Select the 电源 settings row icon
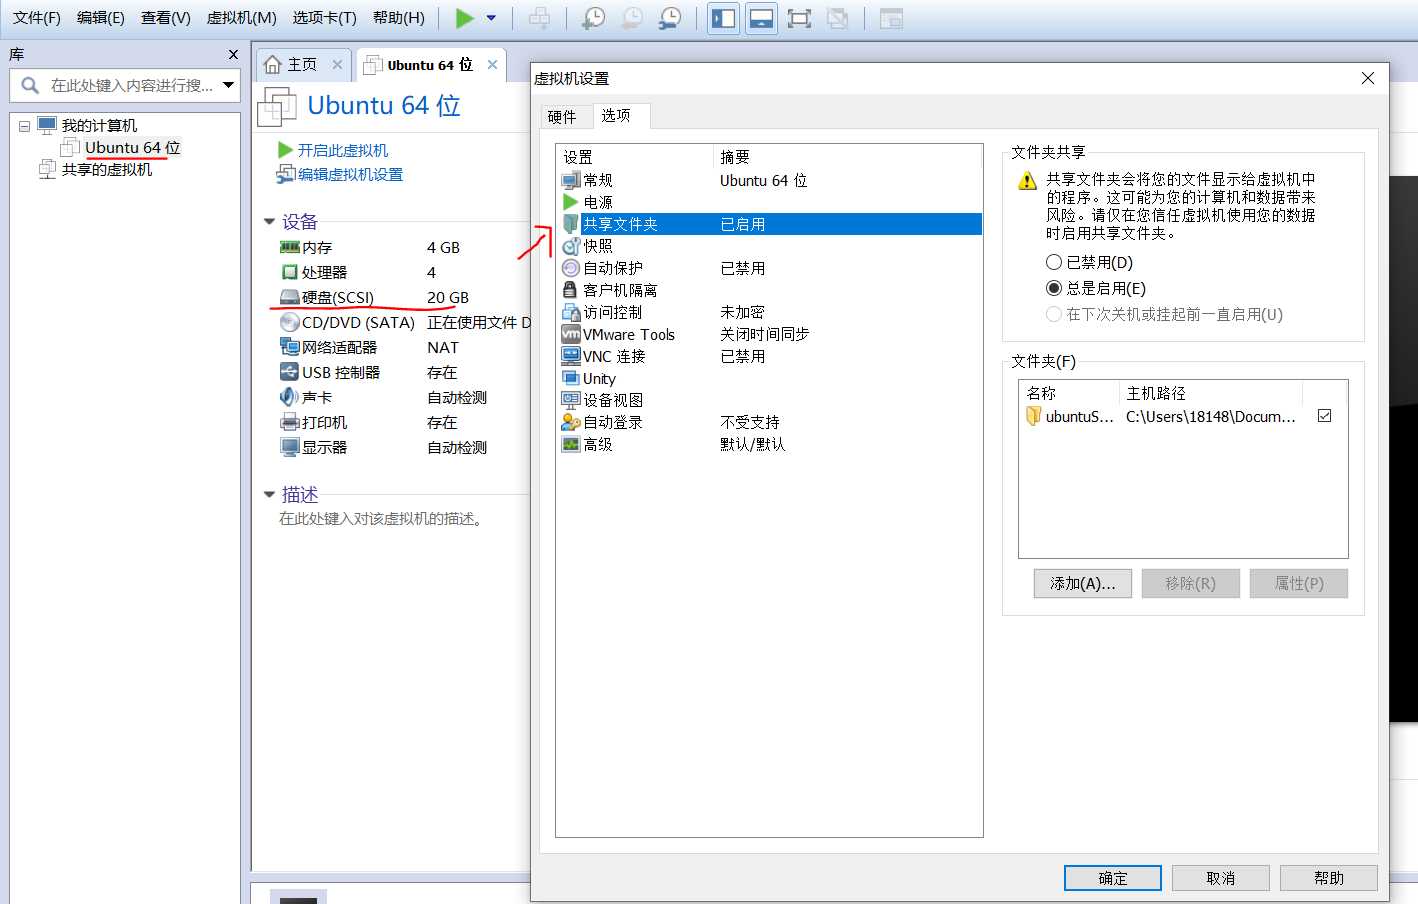 pos(570,202)
